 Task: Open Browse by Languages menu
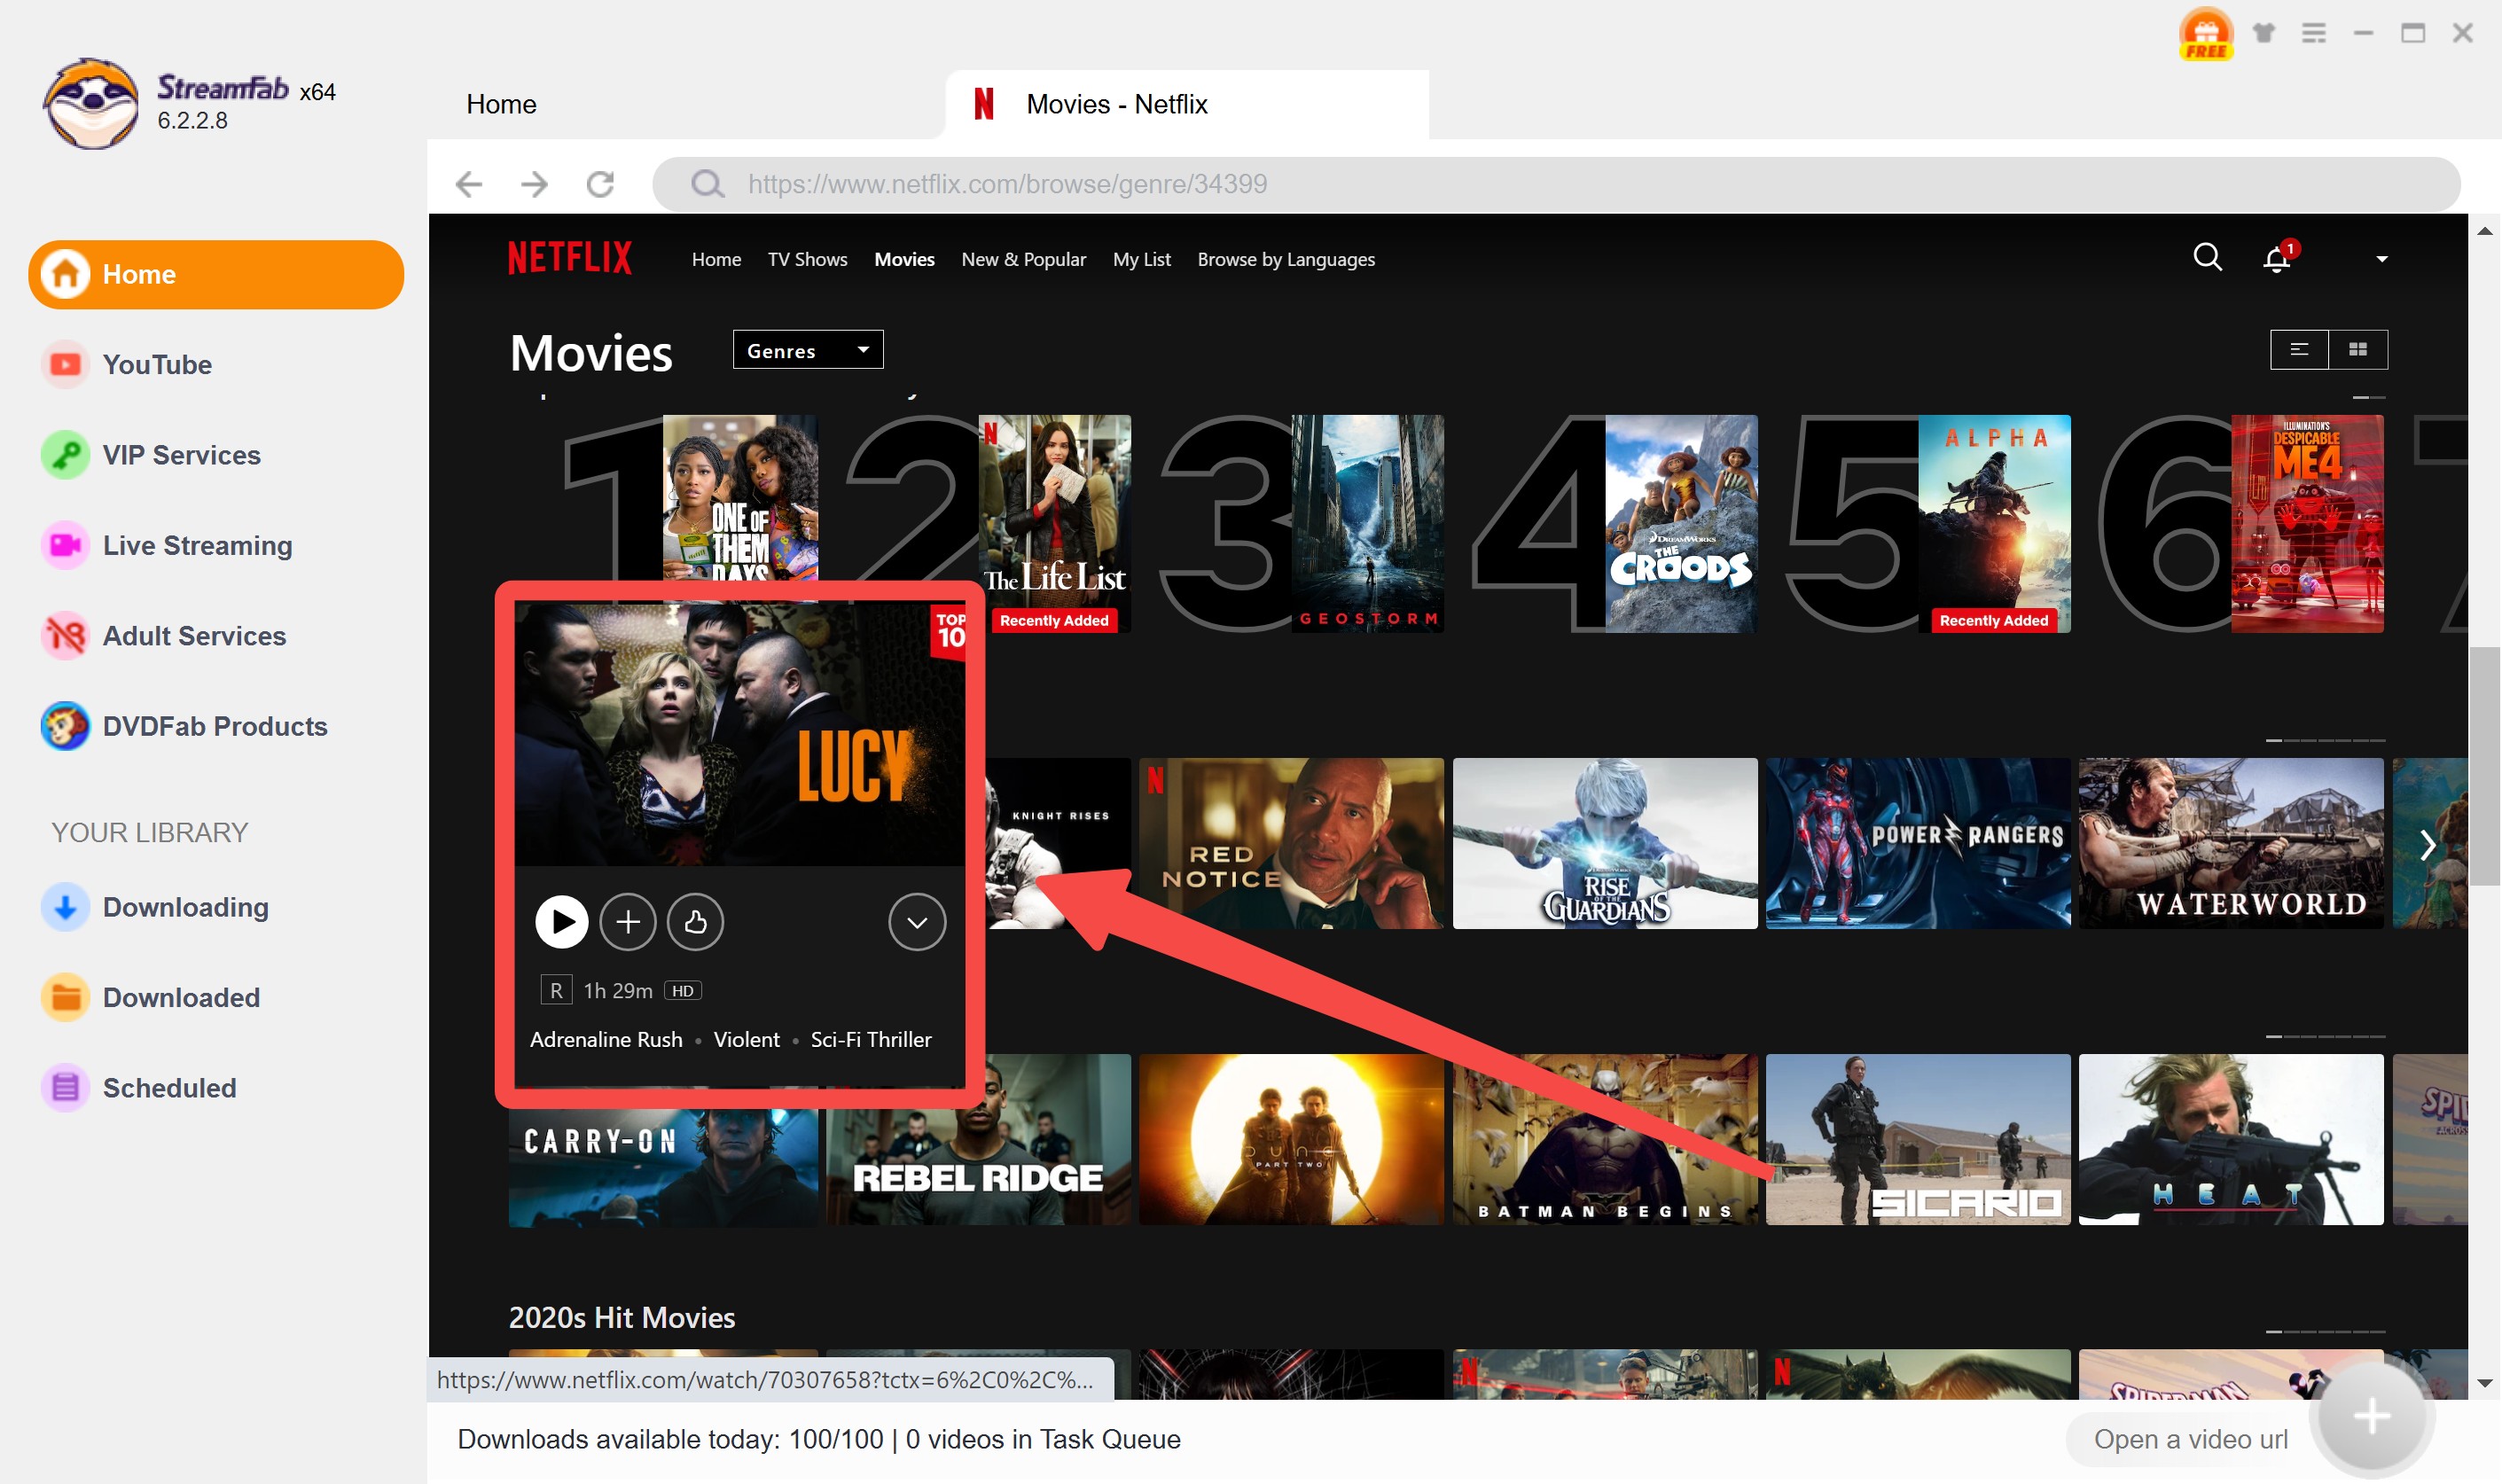pyautogui.click(x=1286, y=259)
